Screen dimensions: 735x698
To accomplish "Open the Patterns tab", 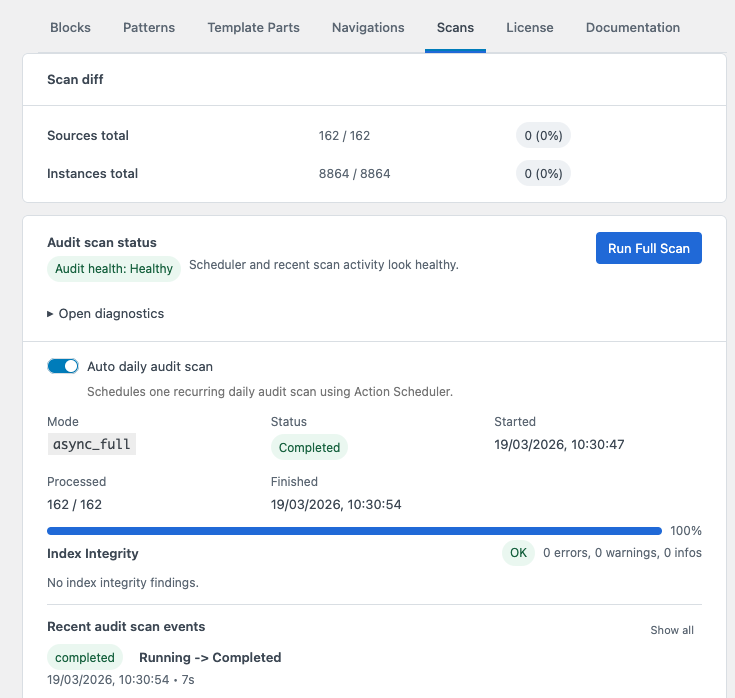I will (x=149, y=28).
